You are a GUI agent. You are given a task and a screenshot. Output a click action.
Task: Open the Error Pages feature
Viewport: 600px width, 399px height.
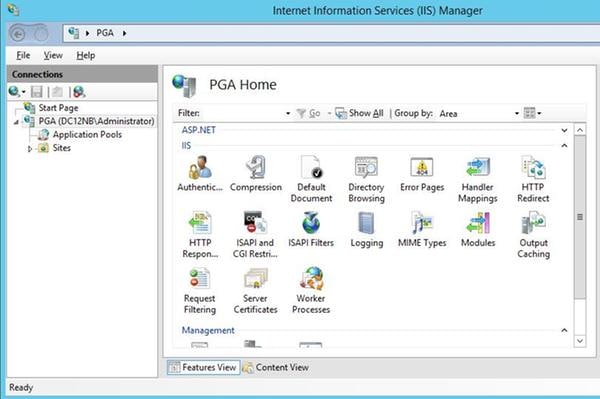[x=422, y=174]
